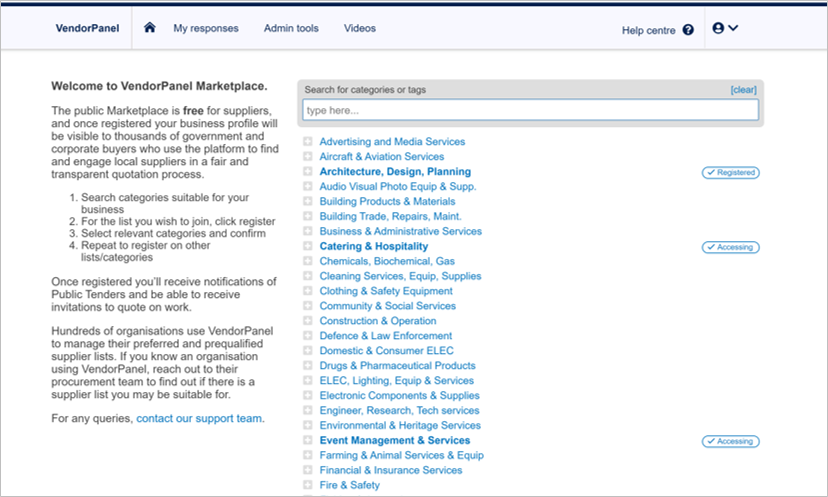Expand Clothing & Safety Equipment

pos(308,290)
